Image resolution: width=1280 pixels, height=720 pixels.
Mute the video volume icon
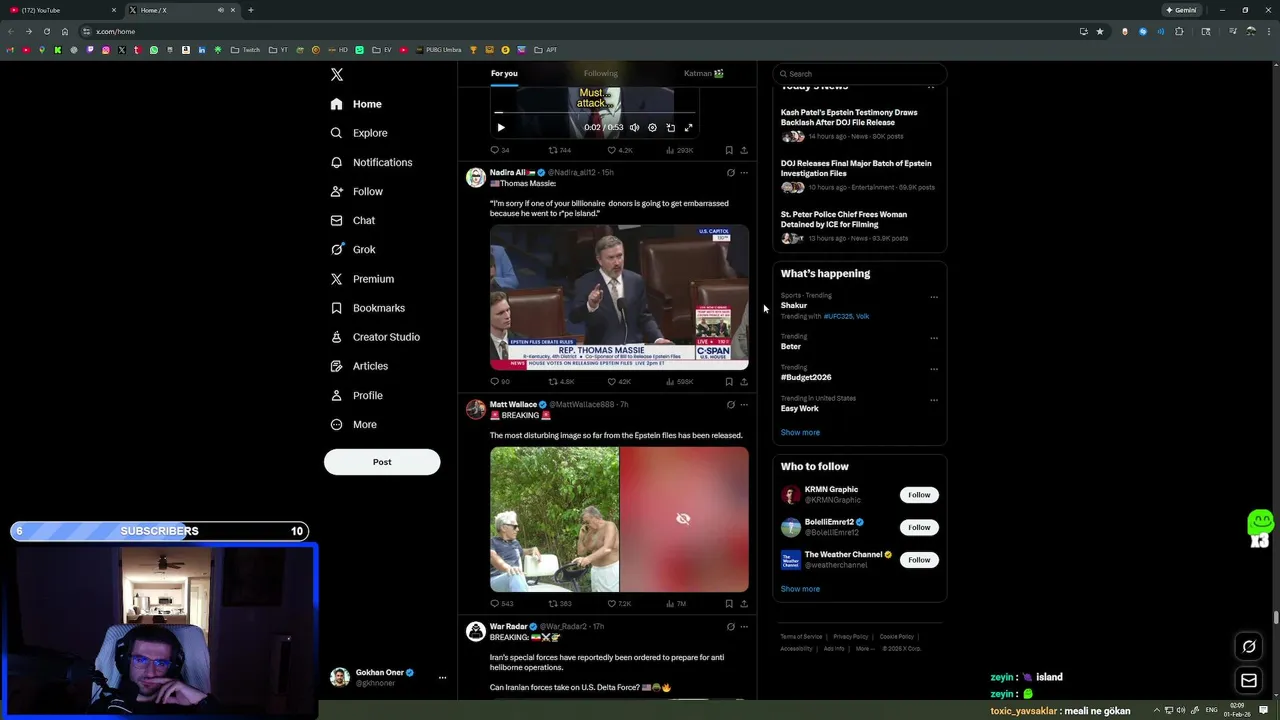click(x=634, y=127)
